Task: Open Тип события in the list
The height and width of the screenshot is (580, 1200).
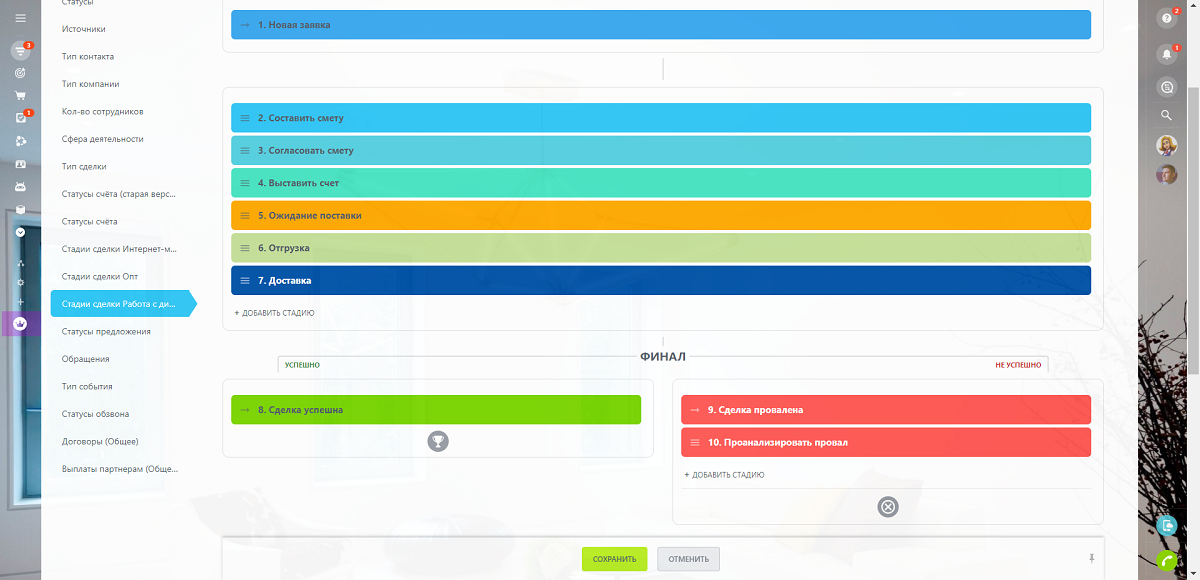Action: click(87, 386)
